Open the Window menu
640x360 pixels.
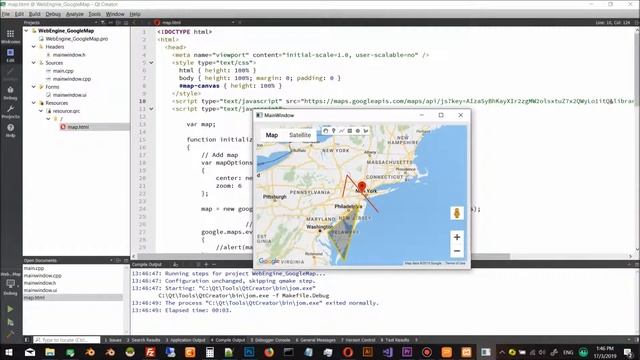tap(115, 14)
